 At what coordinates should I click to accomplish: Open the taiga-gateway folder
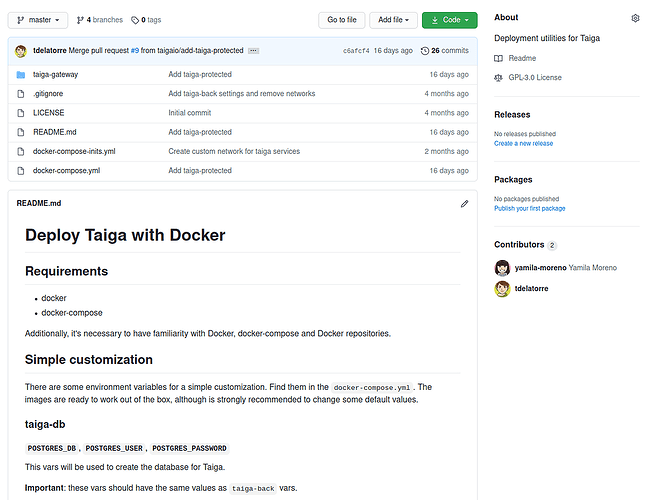point(55,74)
